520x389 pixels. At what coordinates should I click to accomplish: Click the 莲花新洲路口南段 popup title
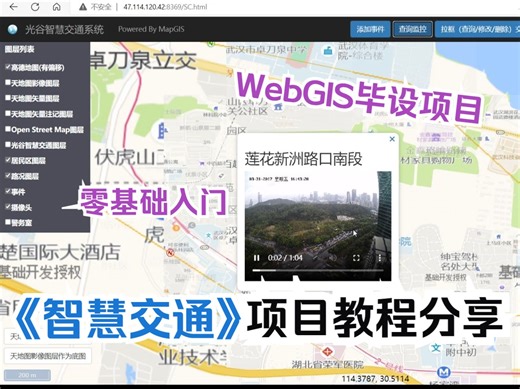point(303,159)
